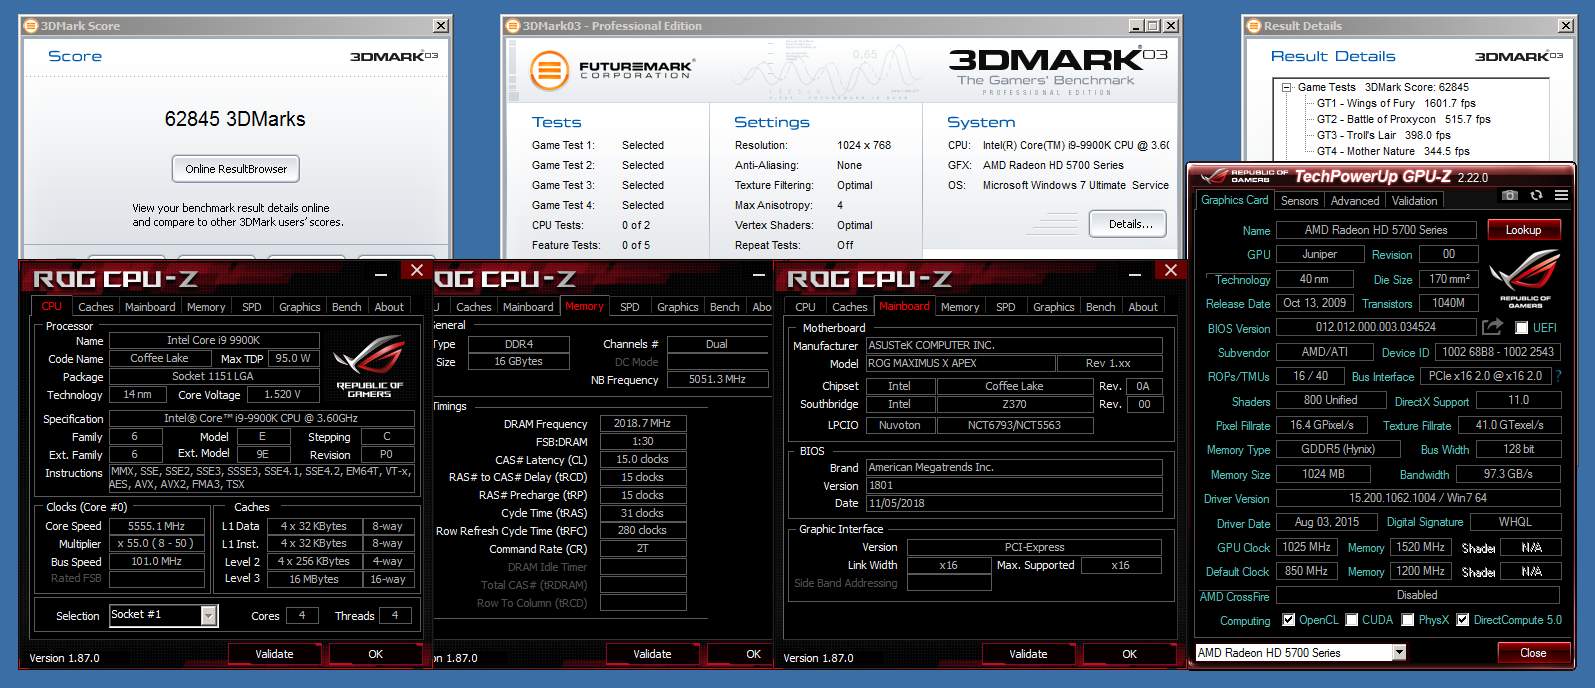Viewport: 1595px width, 688px height.
Task: Click the DRAM Frequency value 2018.7 MHz
Action: (x=643, y=424)
